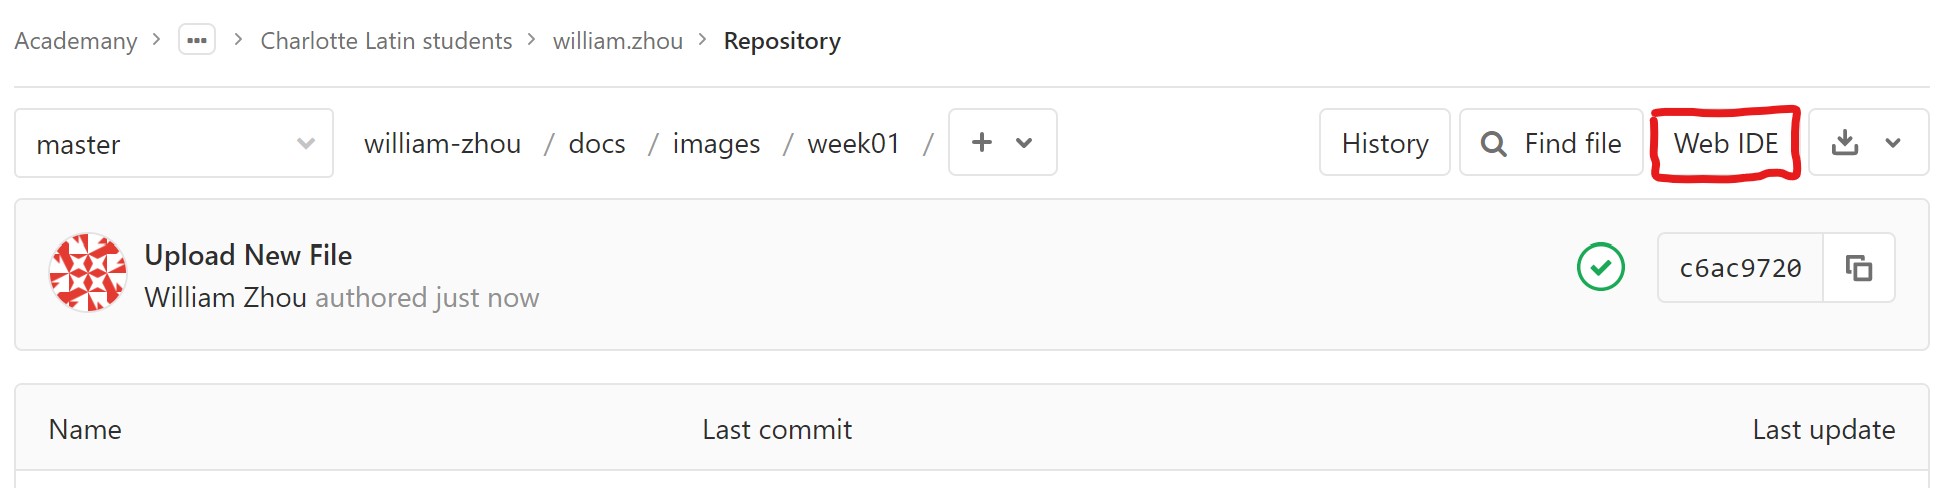Expand the collapsed breadcrumb ellipsis button
Screen dimensions: 1946x488
point(197,40)
